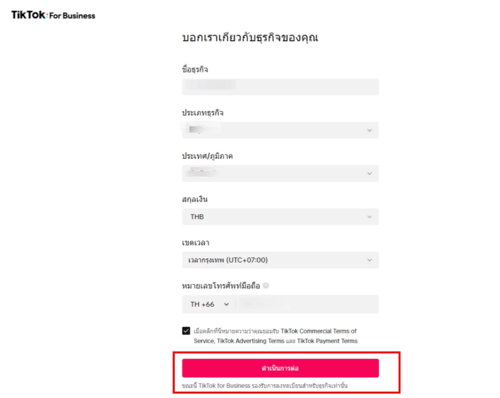Screen dimensions: 500x398
Task: Click the สกุลเงิน currency label
Action: (195, 199)
